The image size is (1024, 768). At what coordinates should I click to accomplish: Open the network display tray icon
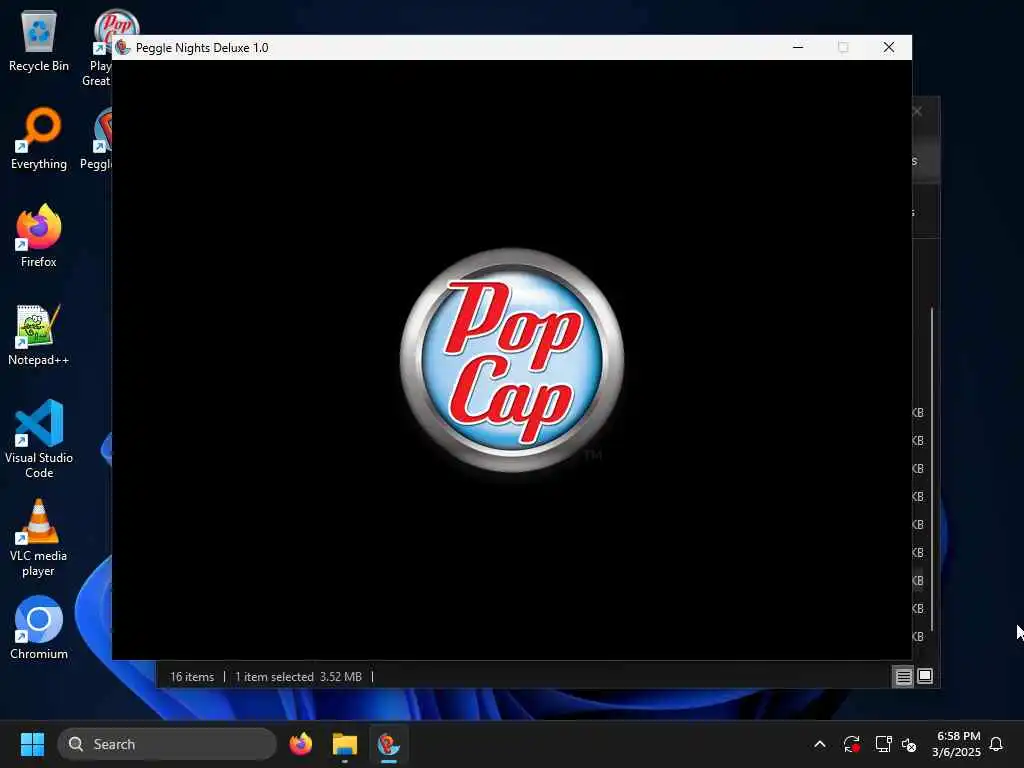pos(884,744)
